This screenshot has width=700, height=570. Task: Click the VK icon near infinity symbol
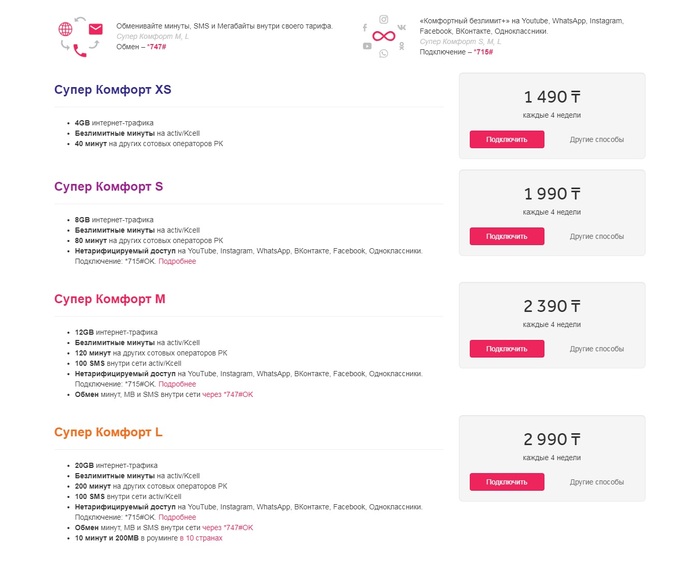pos(401,27)
